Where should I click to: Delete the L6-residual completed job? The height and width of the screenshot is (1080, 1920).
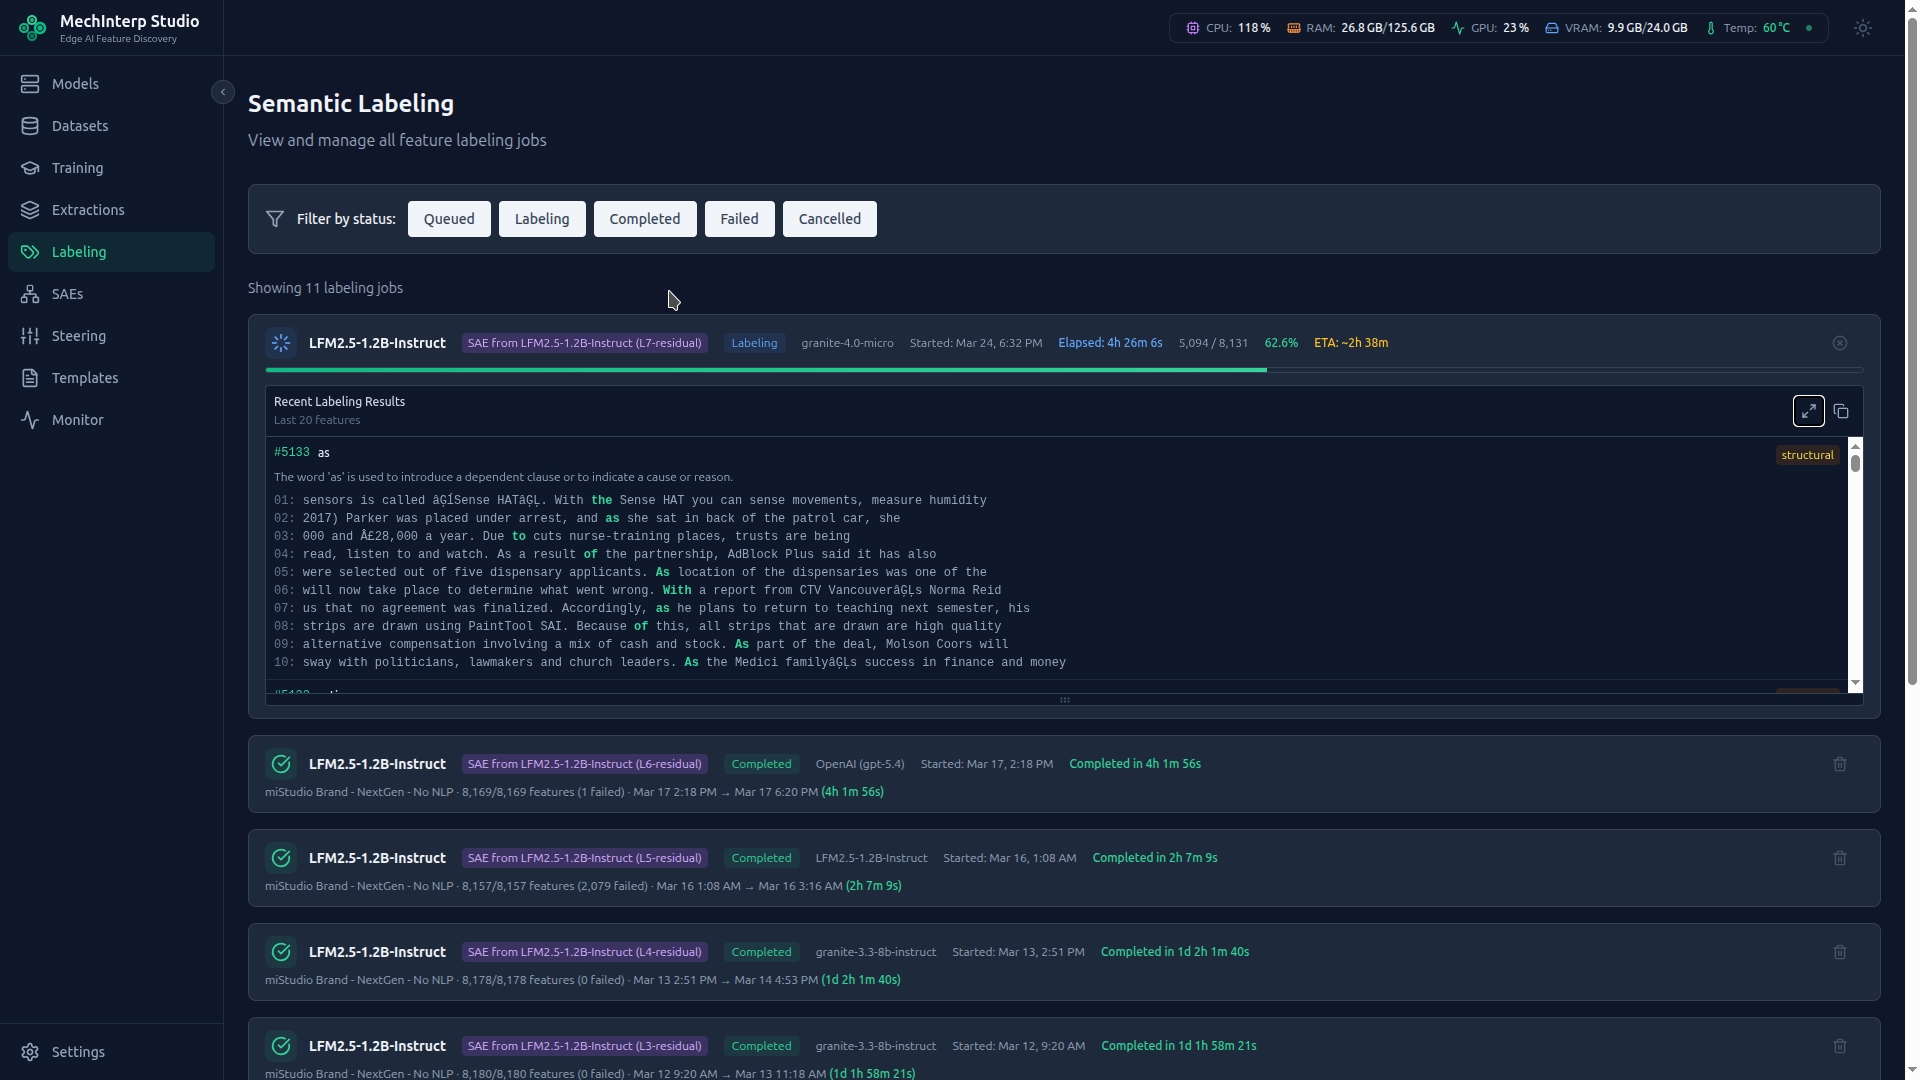[x=1840, y=764]
